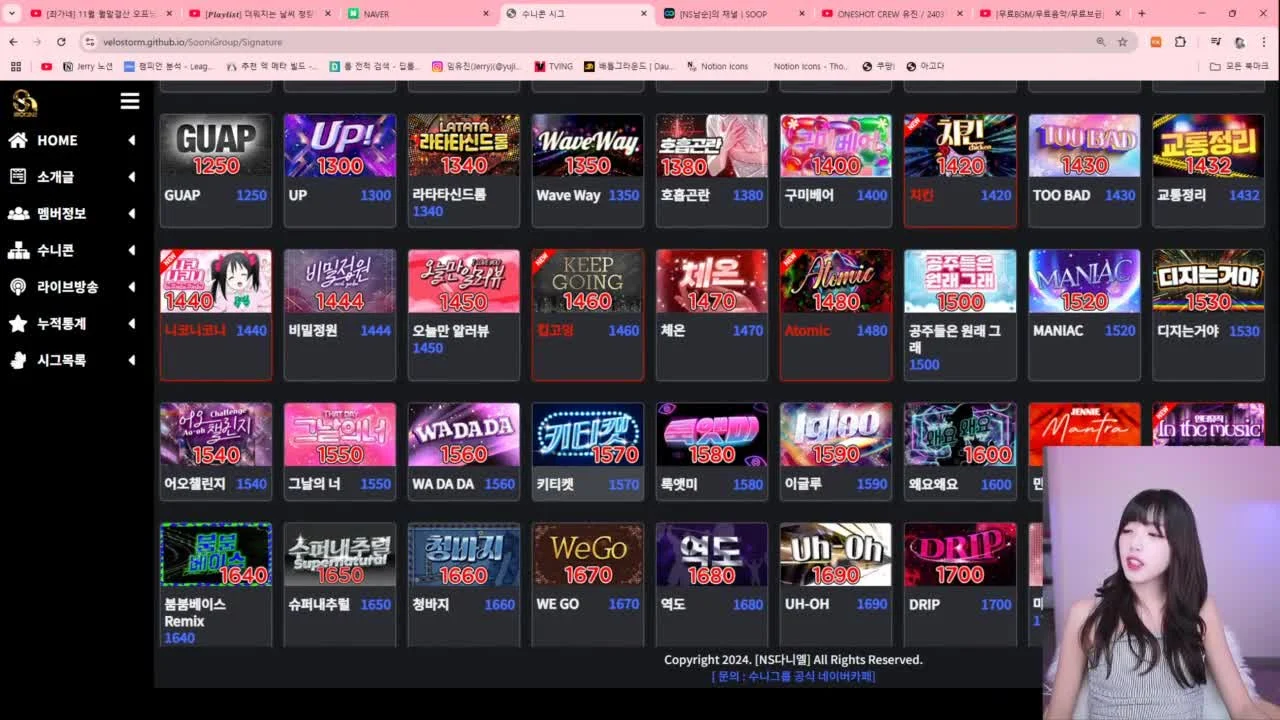Switch to the Playlist browser tab
1280x720 pixels.
[x=262, y=14]
